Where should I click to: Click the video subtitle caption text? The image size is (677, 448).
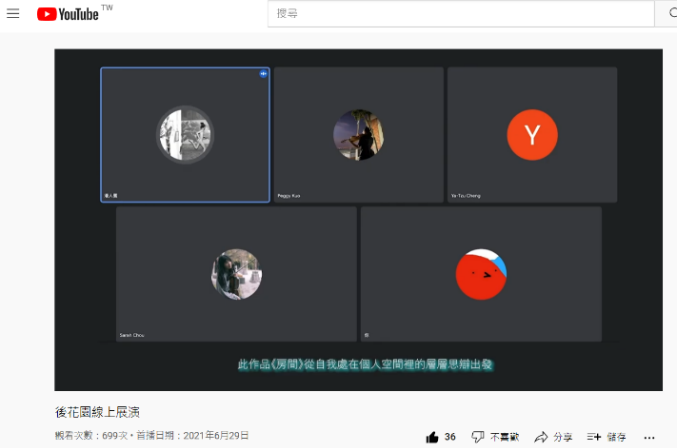[x=365, y=364]
